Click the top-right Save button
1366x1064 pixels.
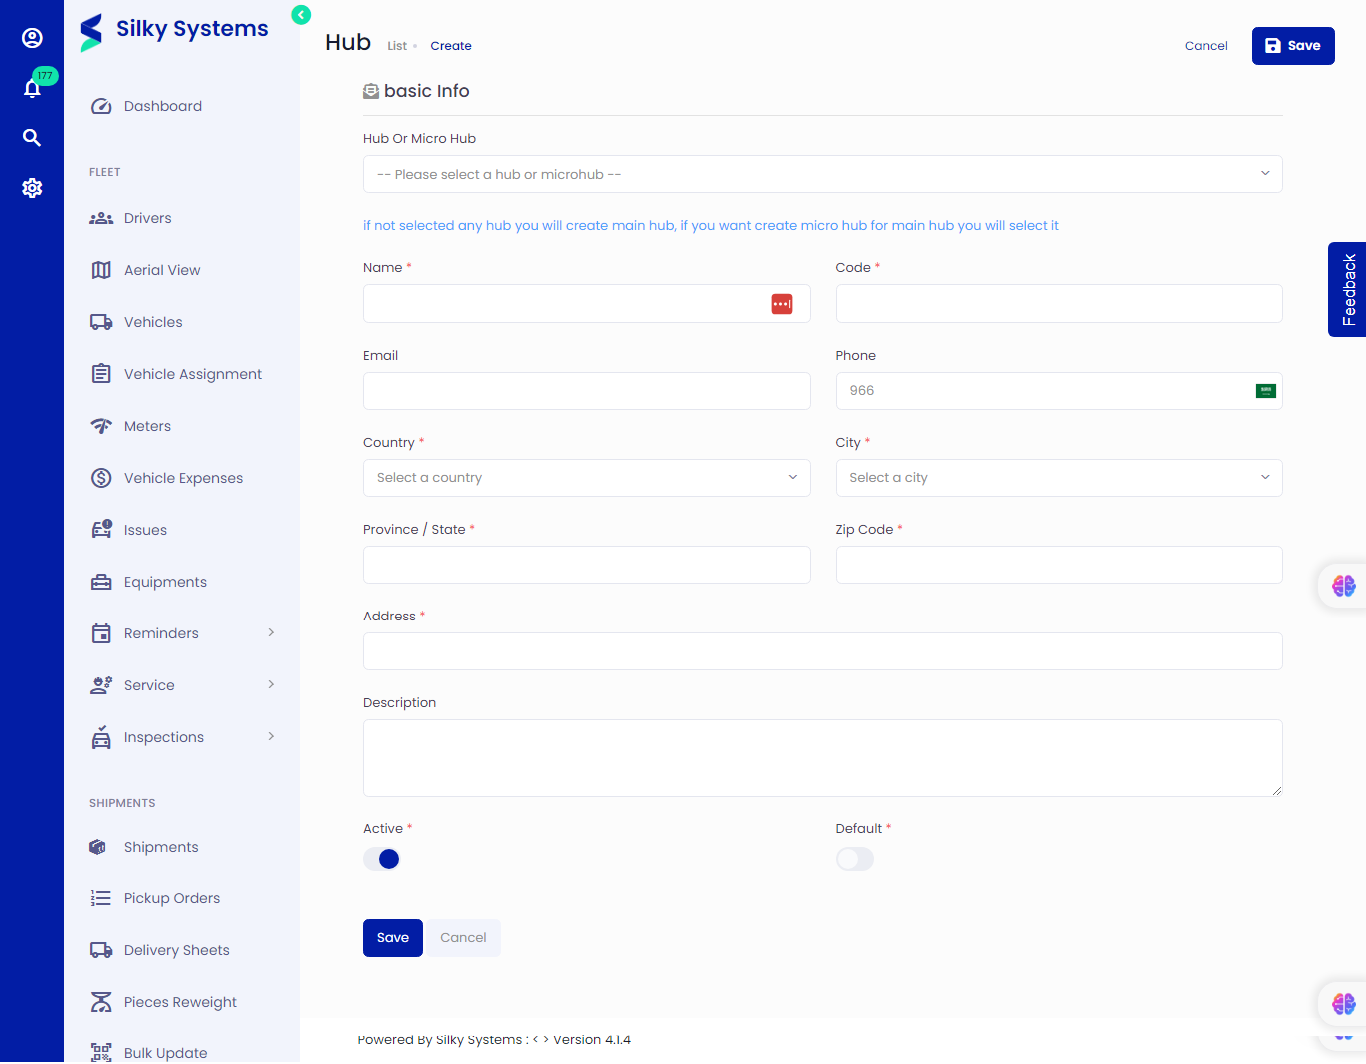(x=1292, y=46)
